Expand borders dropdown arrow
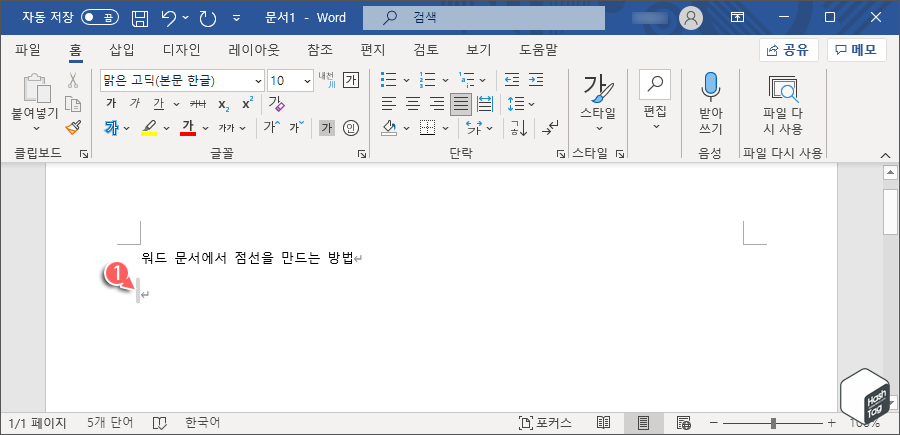 [x=444, y=129]
